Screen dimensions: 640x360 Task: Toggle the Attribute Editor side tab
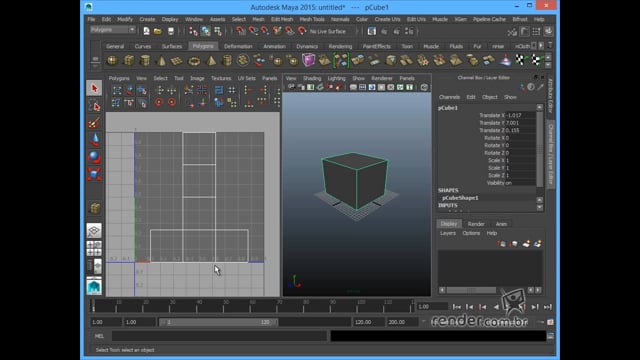(550, 96)
